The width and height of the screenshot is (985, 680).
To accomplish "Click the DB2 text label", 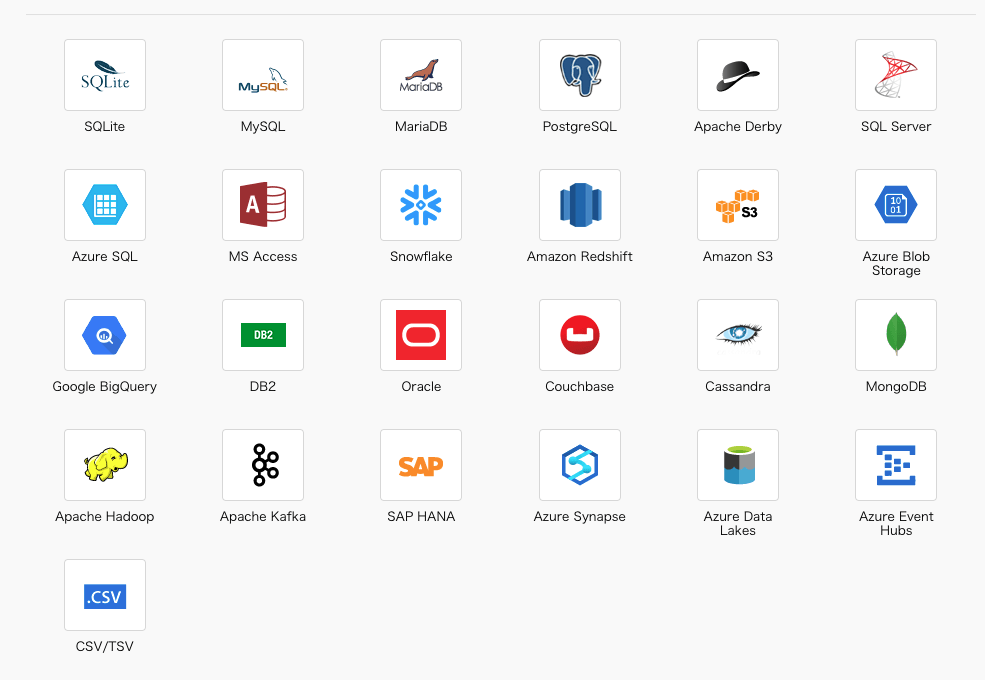I will tap(263, 387).
